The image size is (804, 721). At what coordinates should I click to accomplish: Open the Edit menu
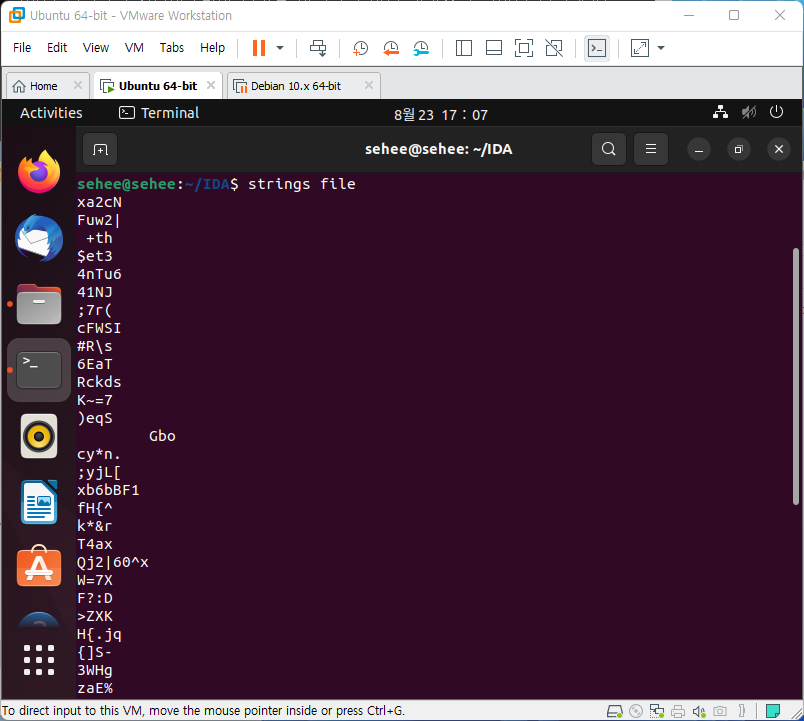pyautogui.click(x=57, y=48)
